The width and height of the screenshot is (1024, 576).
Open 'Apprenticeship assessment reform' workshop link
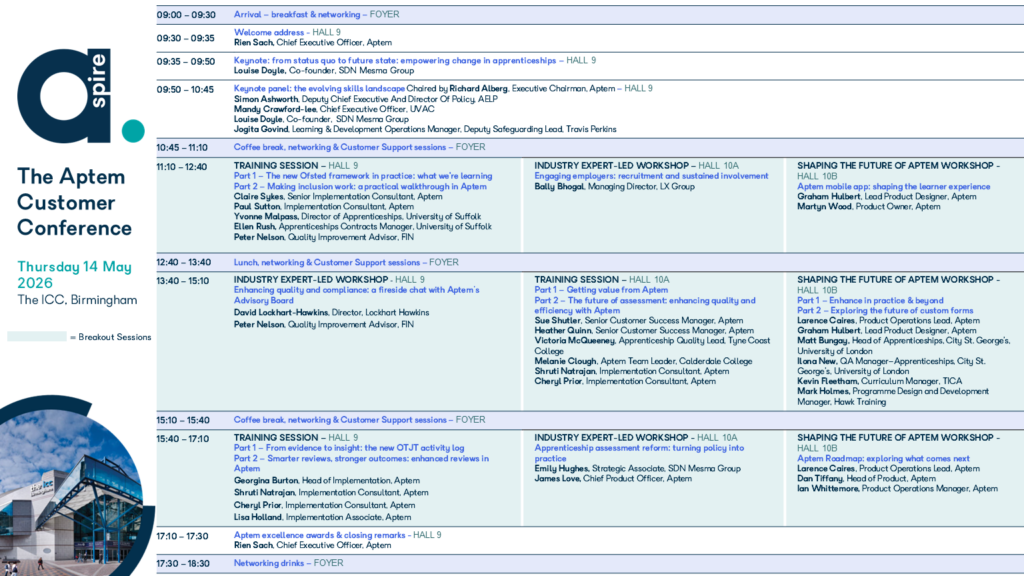(x=639, y=453)
